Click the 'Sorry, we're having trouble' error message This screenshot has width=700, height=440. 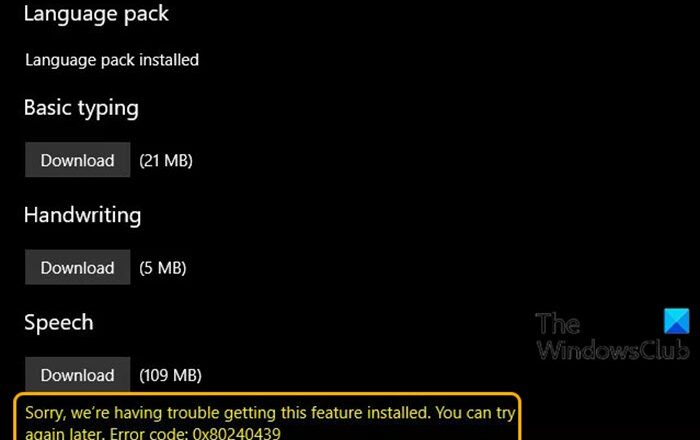coord(270,422)
